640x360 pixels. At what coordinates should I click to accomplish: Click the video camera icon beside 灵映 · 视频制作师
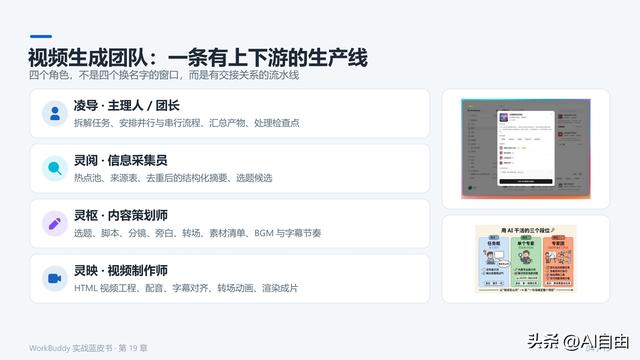(x=55, y=278)
